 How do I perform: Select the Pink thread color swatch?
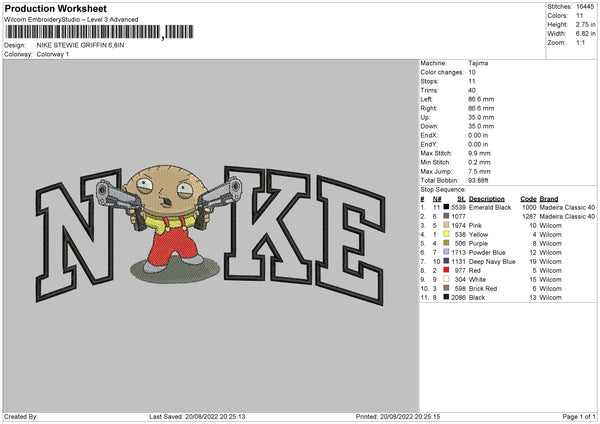click(446, 225)
